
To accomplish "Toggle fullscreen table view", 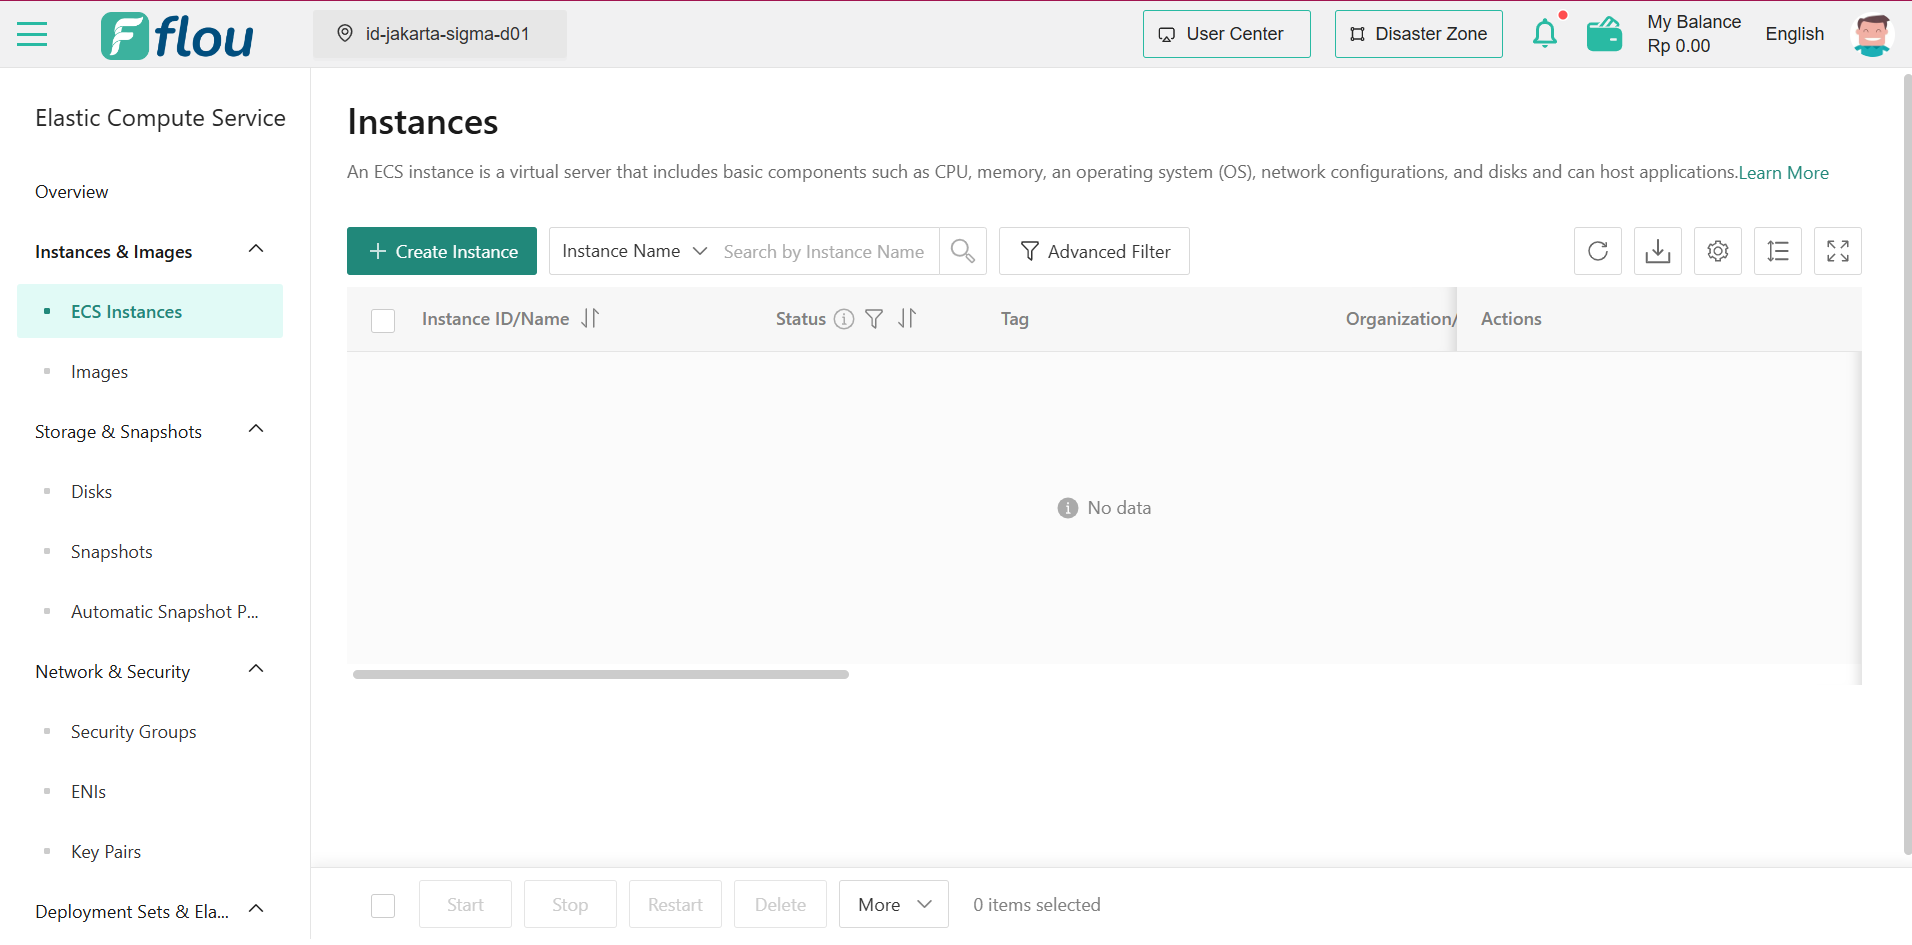I will pyautogui.click(x=1838, y=251).
